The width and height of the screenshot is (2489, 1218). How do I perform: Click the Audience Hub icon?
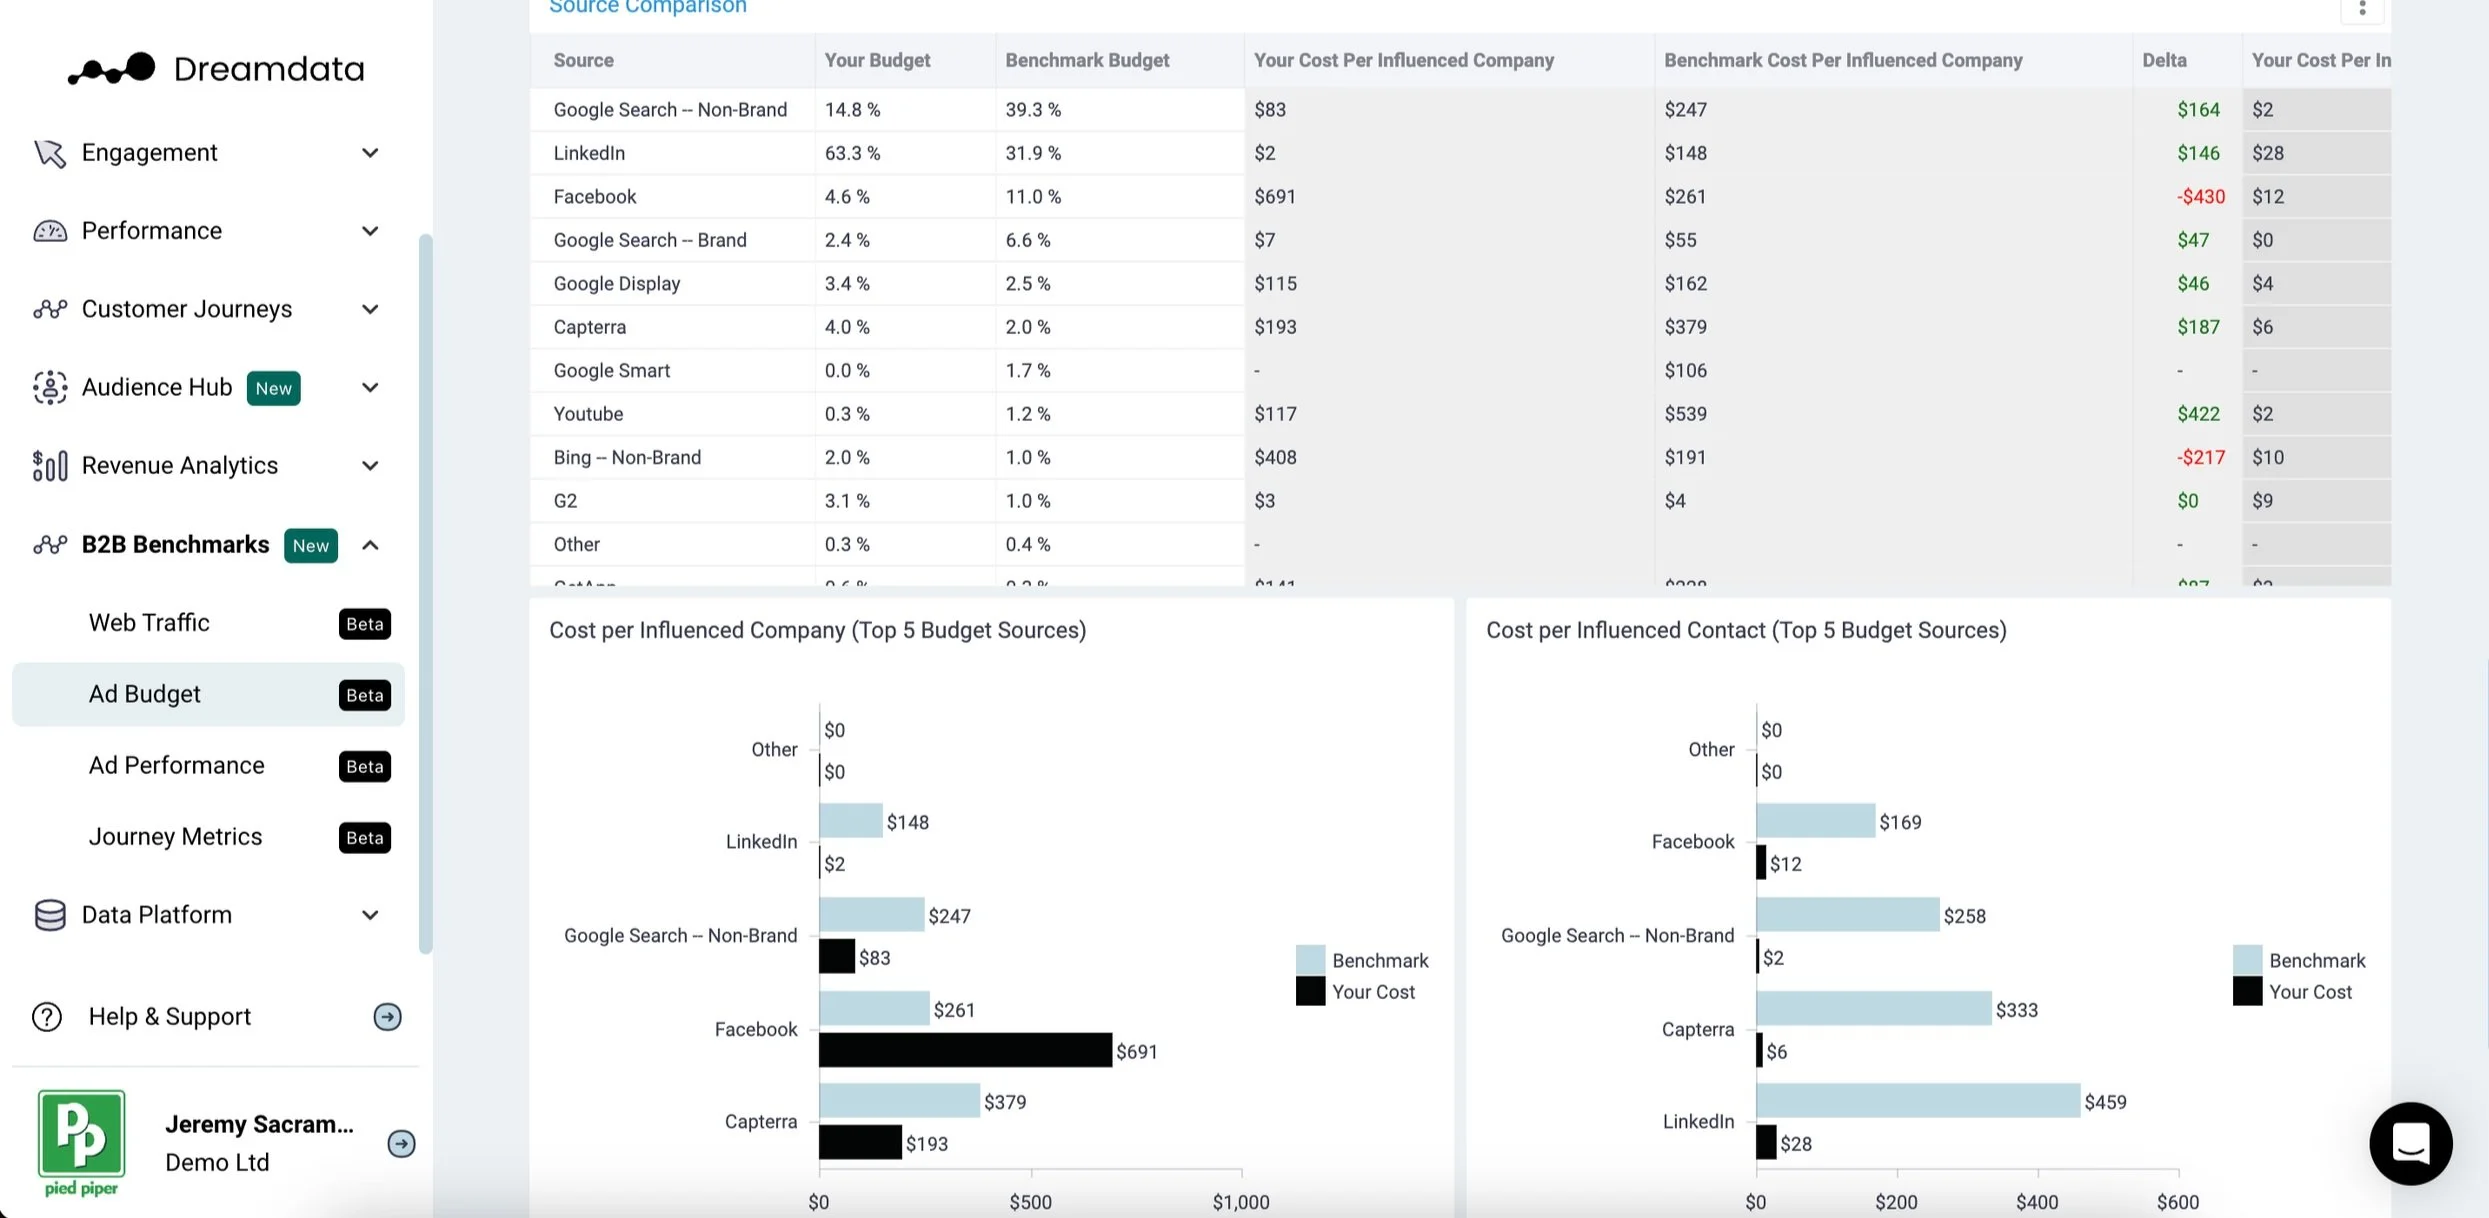(49, 388)
